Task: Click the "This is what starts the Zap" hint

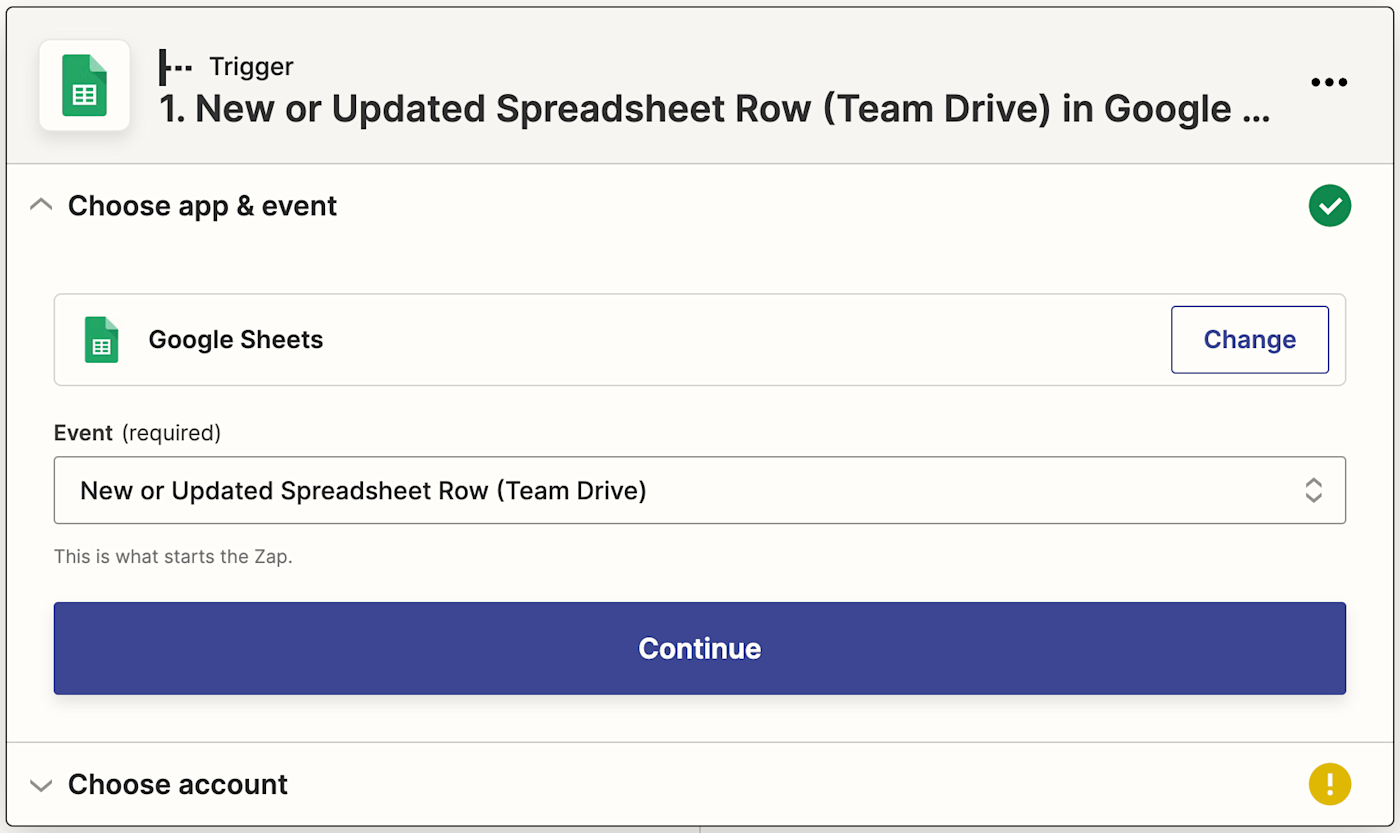Action: (173, 557)
